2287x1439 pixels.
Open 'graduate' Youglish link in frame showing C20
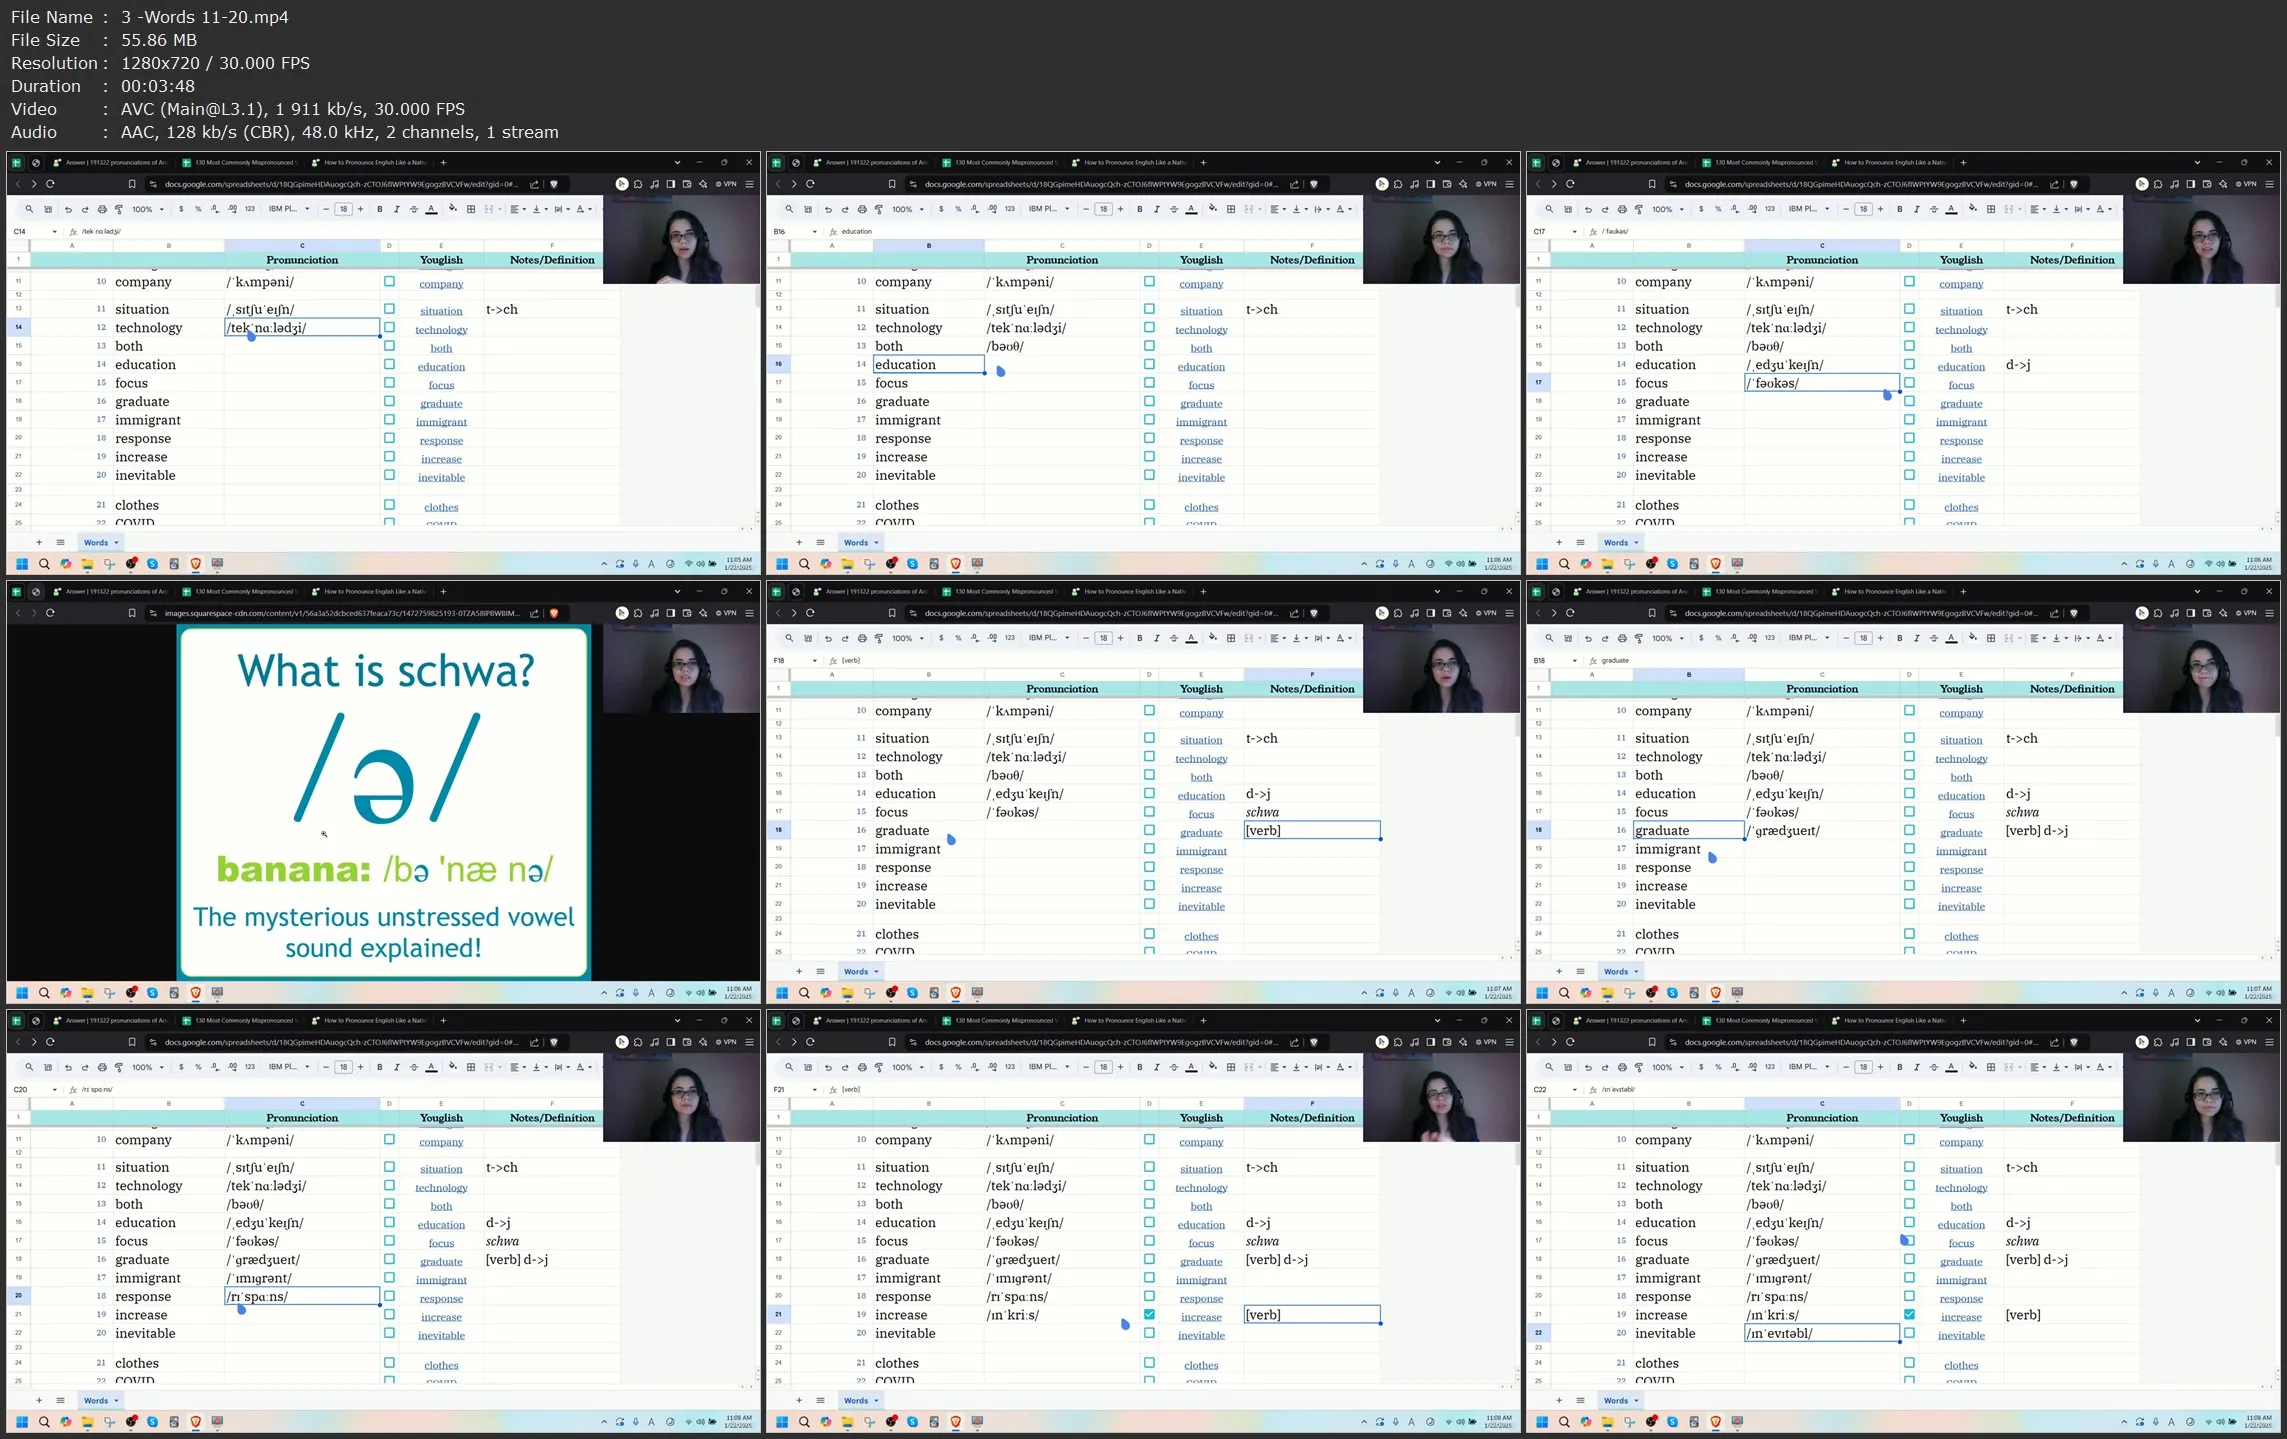coord(441,1261)
